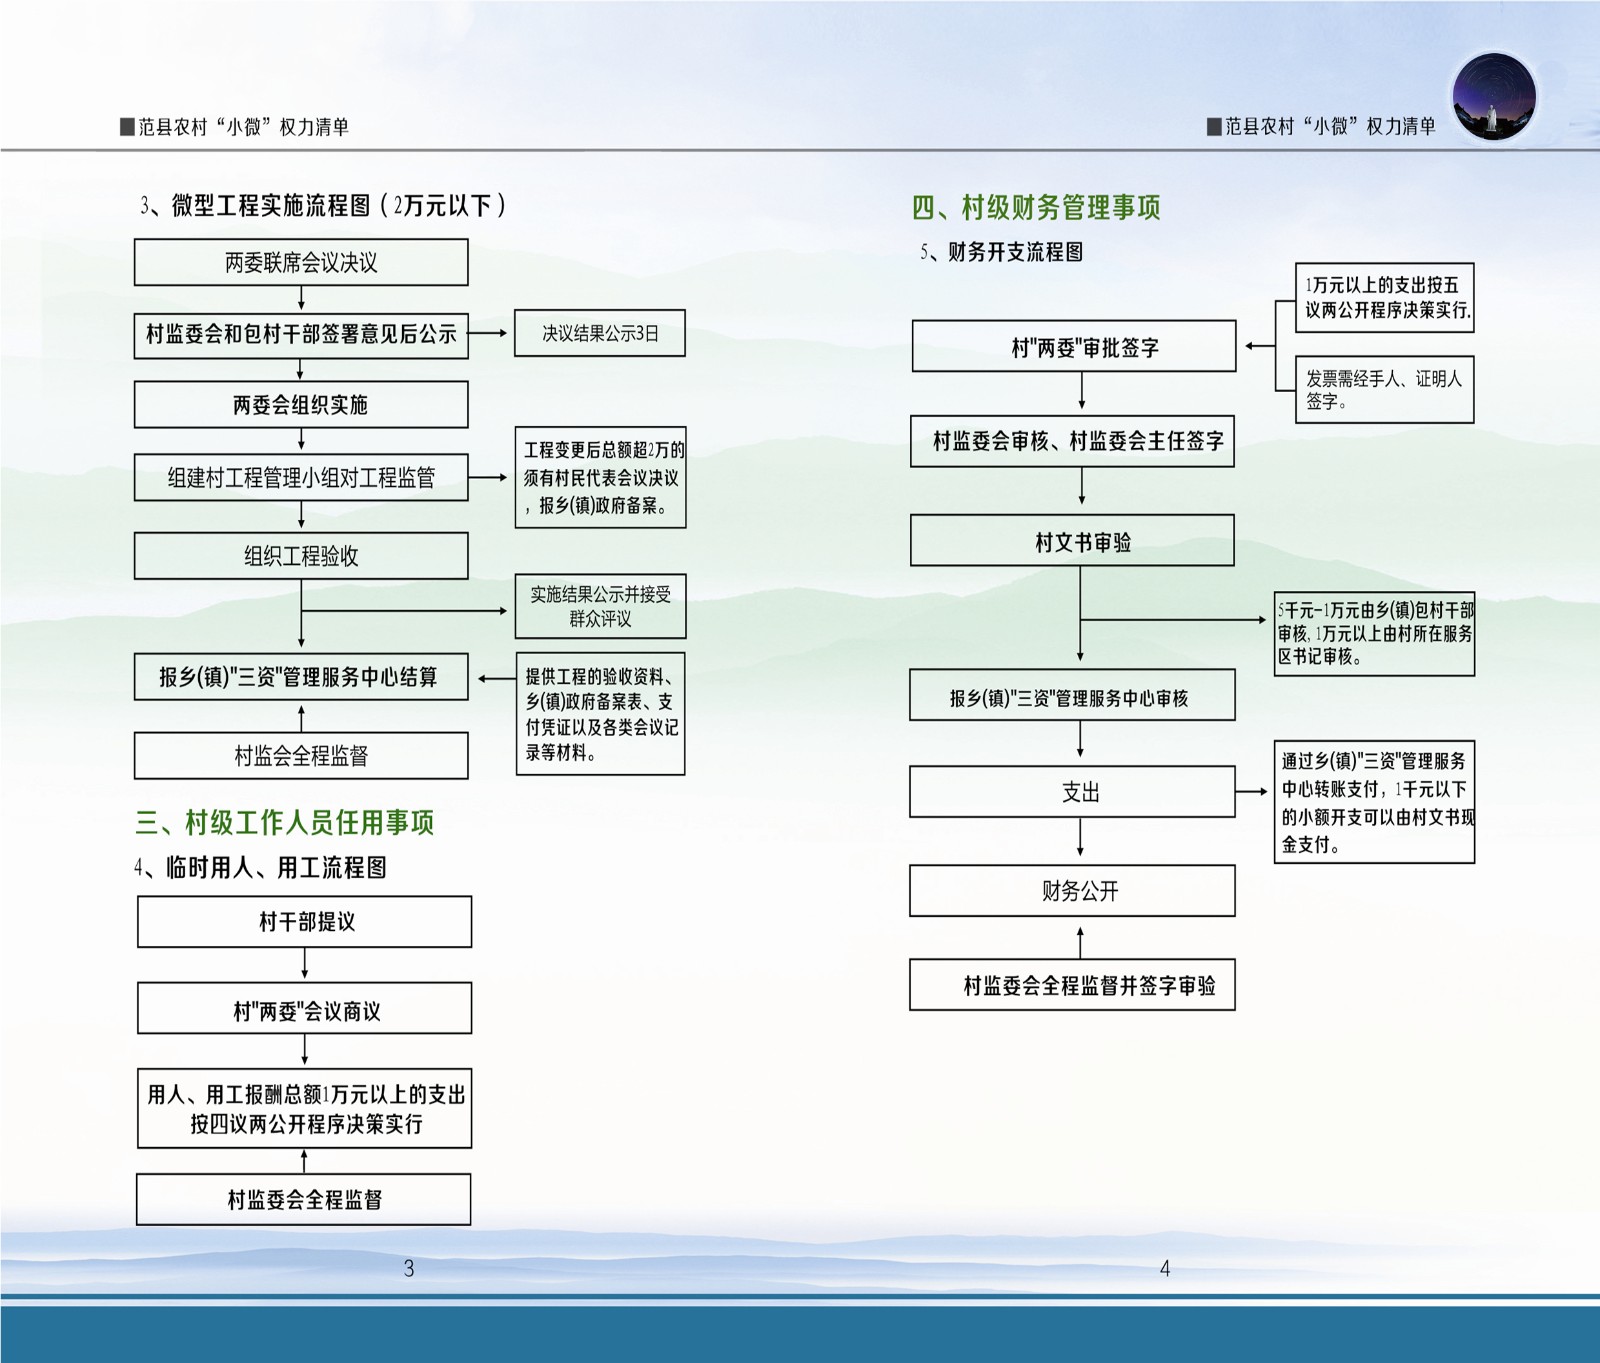The width and height of the screenshot is (1600, 1363).
Task: Click the '村"两委"会议商议' box
Action: click(304, 1008)
